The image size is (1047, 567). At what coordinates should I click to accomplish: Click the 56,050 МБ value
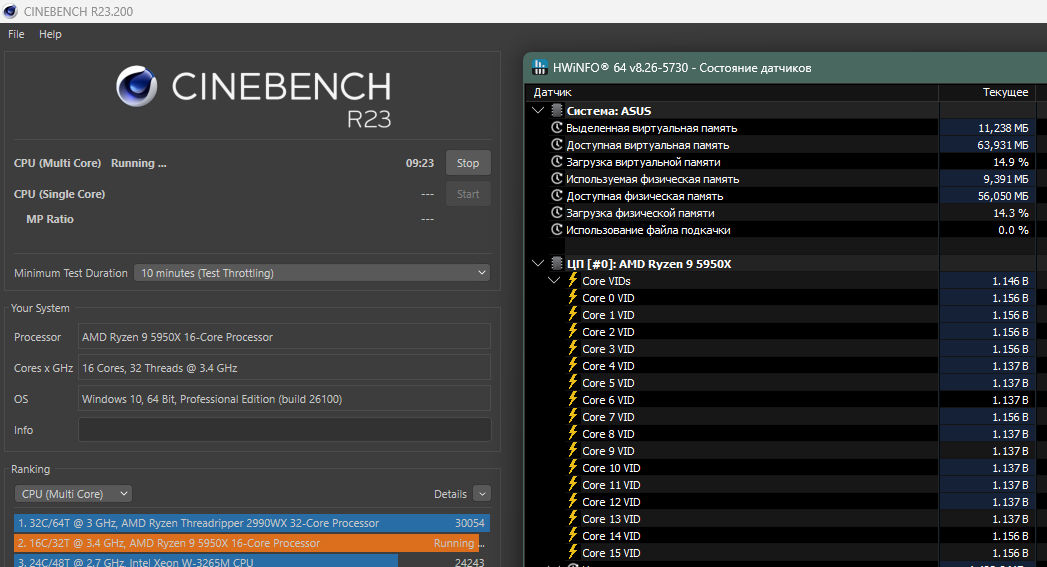click(x=1003, y=196)
